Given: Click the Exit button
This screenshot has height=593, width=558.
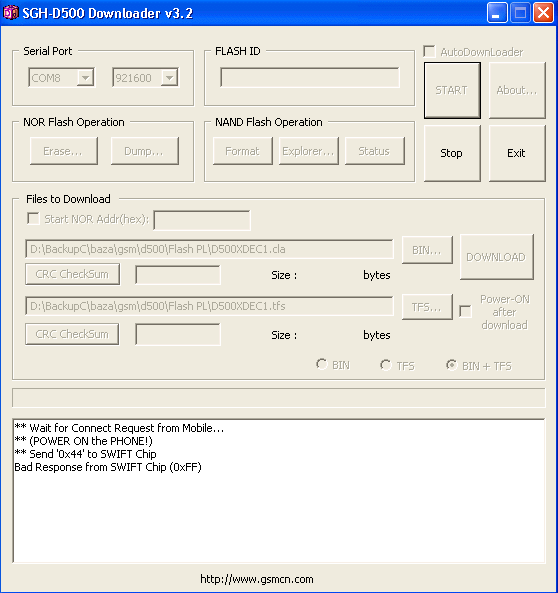Looking at the screenshot, I should (x=517, y=154).
